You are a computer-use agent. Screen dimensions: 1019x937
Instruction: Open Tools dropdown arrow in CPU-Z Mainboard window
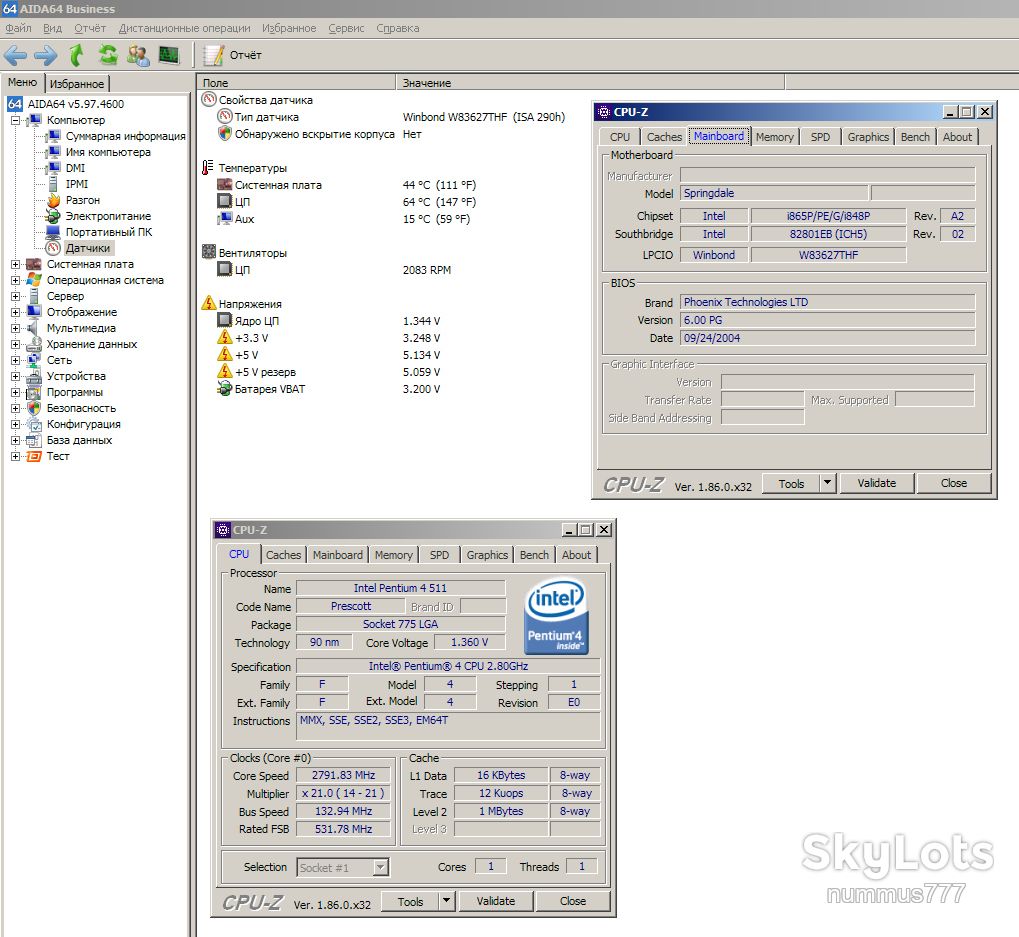(827, 483)
